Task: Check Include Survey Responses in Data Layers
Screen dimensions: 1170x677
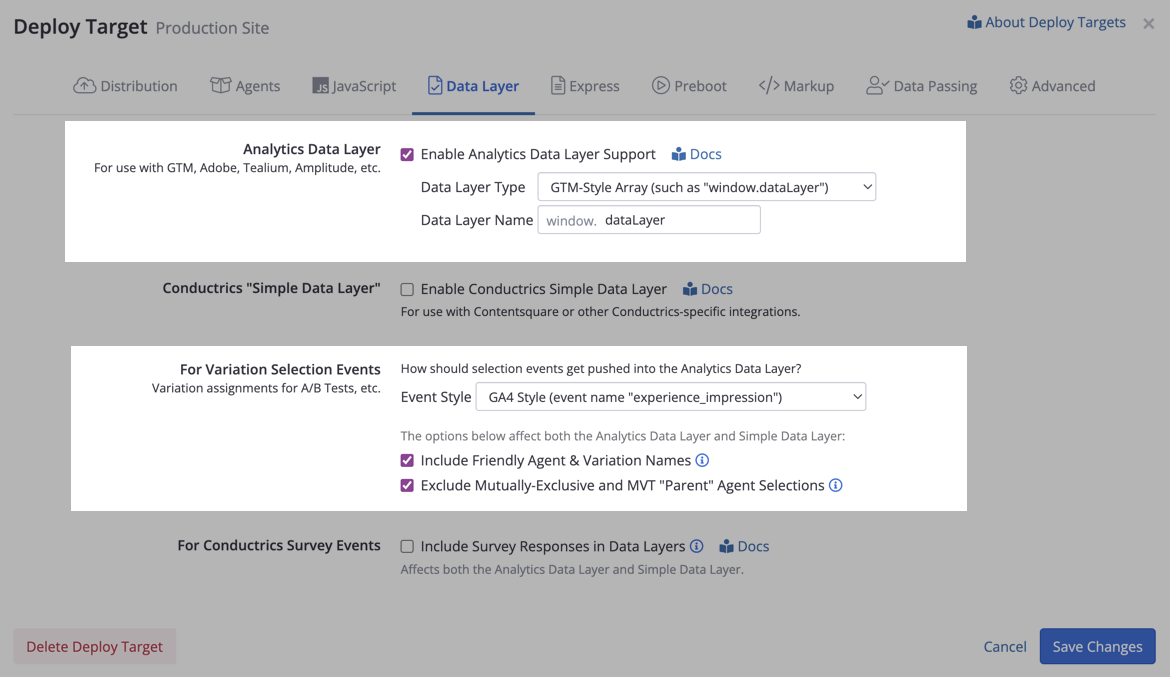Action: (407, 546)
